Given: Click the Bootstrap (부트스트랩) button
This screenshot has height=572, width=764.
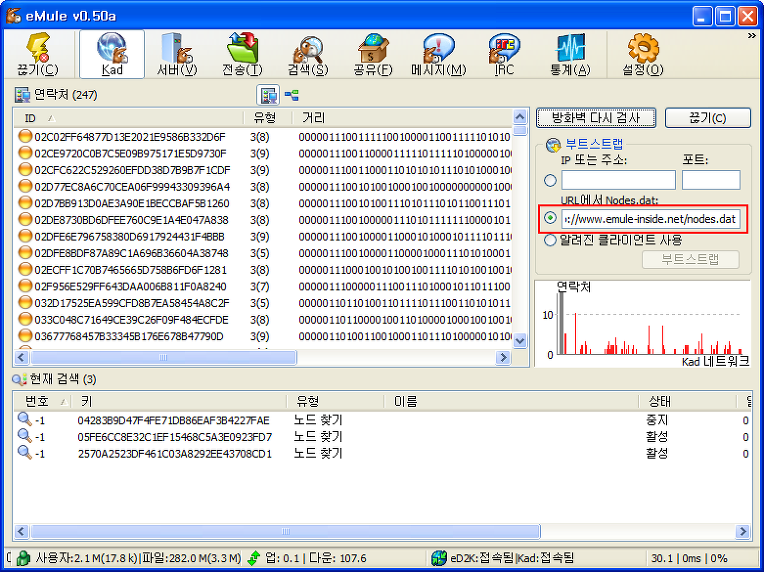Looking at the screenshot, I should click(690, 259).
